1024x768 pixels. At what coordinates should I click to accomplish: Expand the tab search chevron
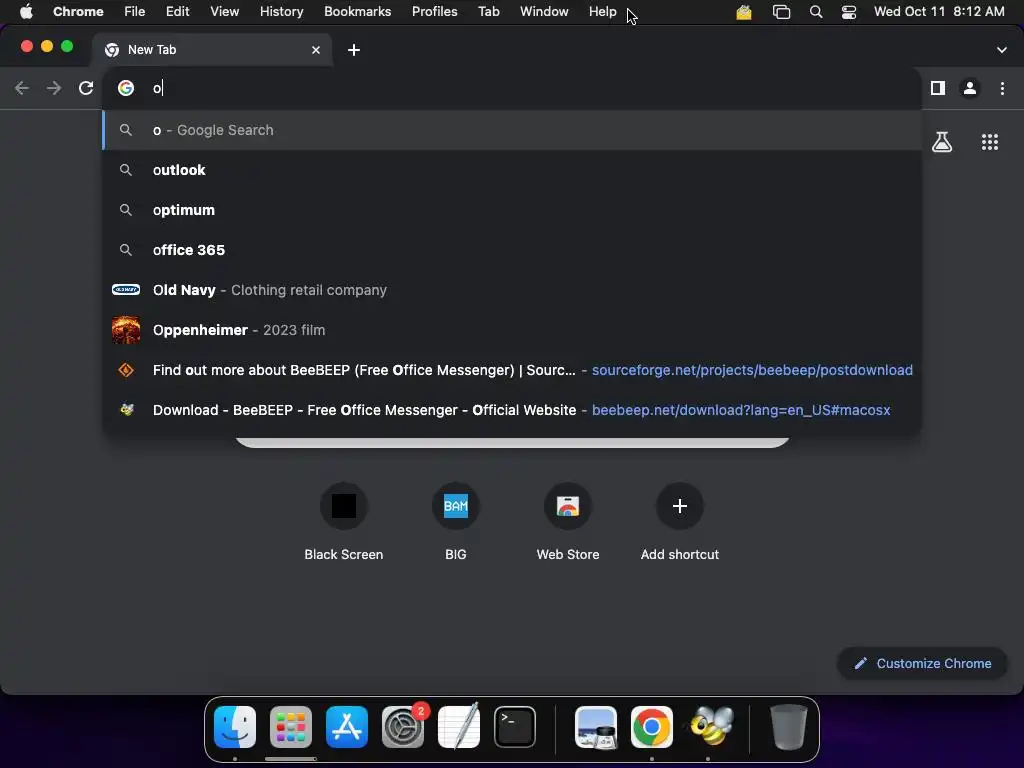click(x=1002, y=50)
